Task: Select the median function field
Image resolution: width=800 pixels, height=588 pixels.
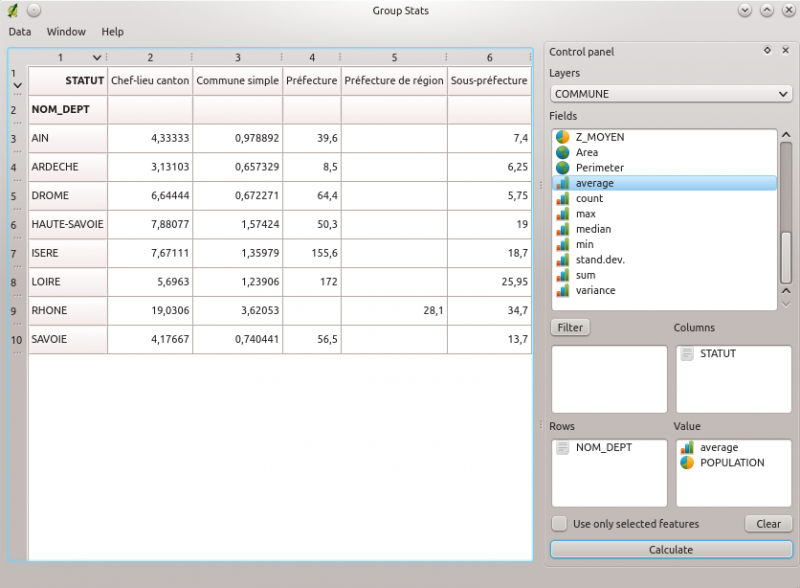Action: click(593, 229)
